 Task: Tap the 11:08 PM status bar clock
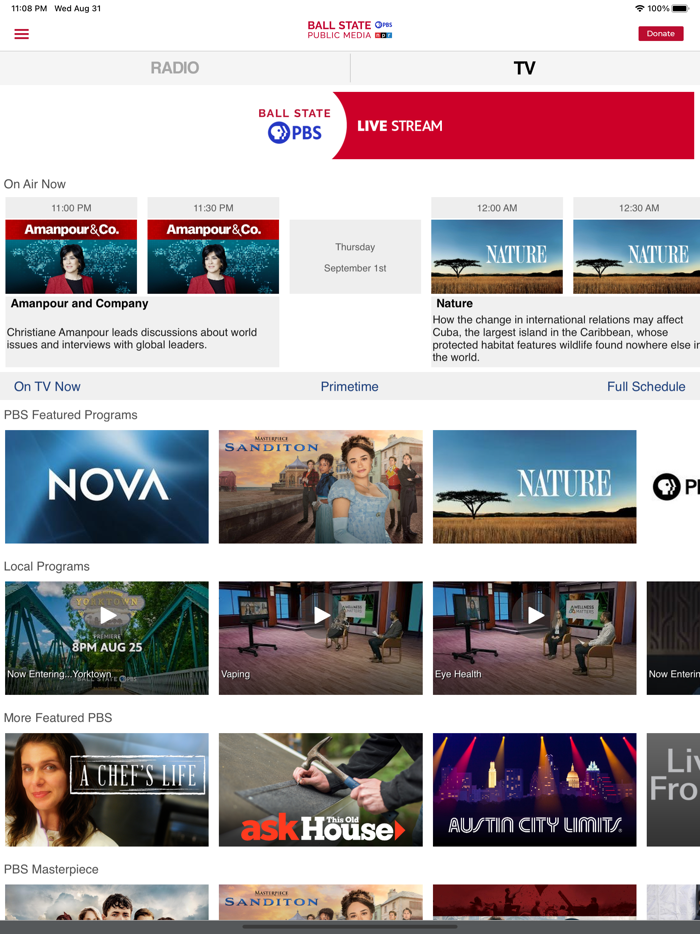point(29,8)
